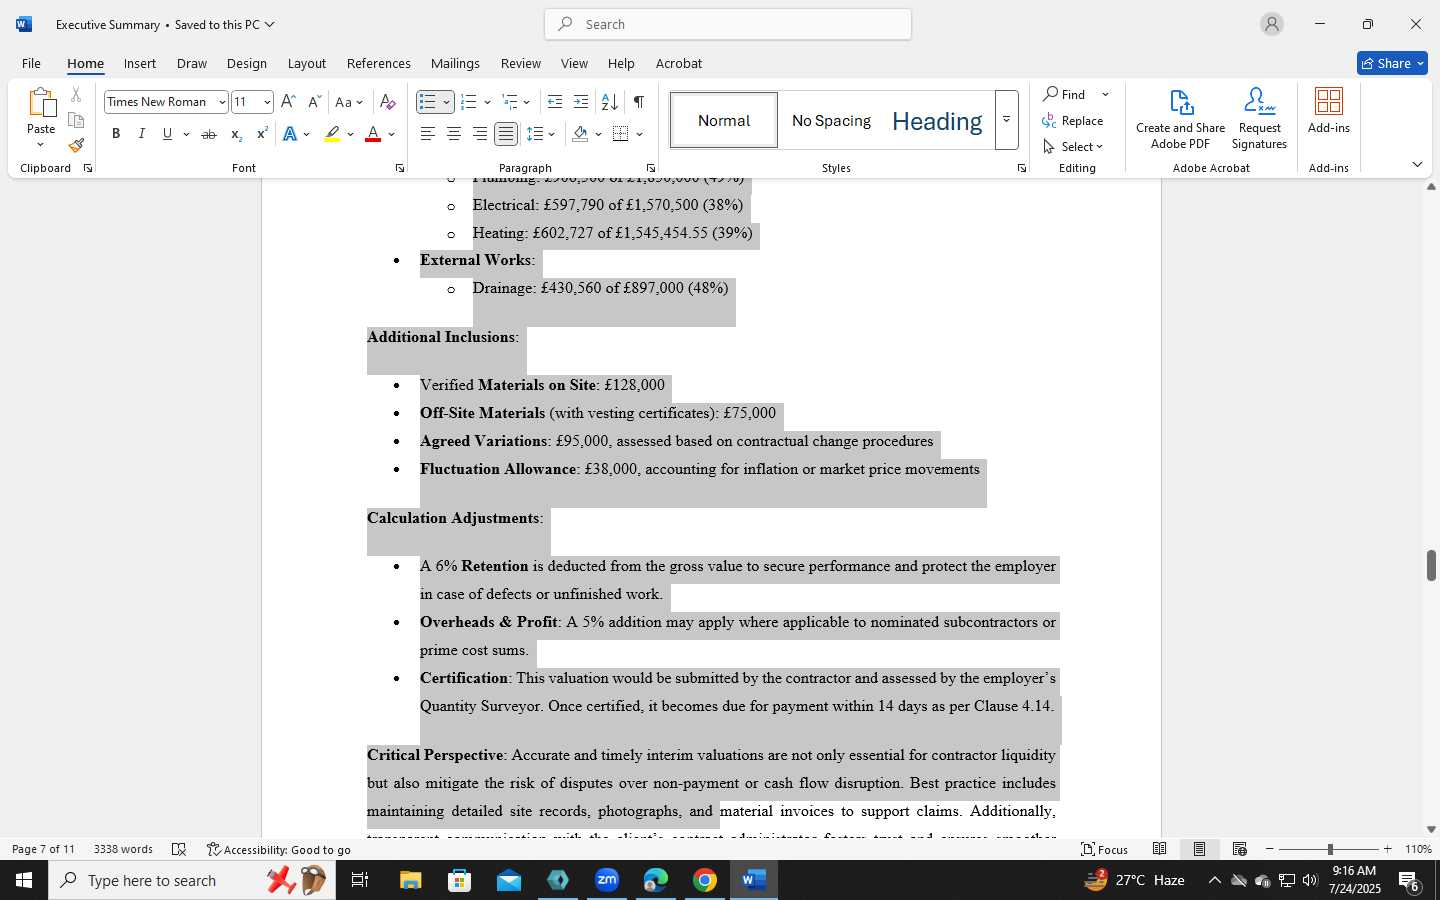Expand the numbering library dropdown arrow
1440x900 pixels.
point(487,102)
